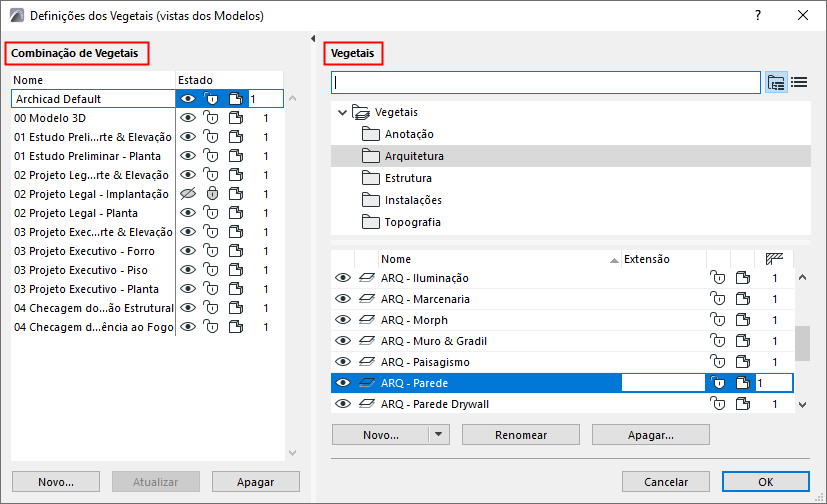The height and width of the screenshot is (504, 827).
Task: Open the Novo dropdown arrow under layers list
Action: pos(439,435)
